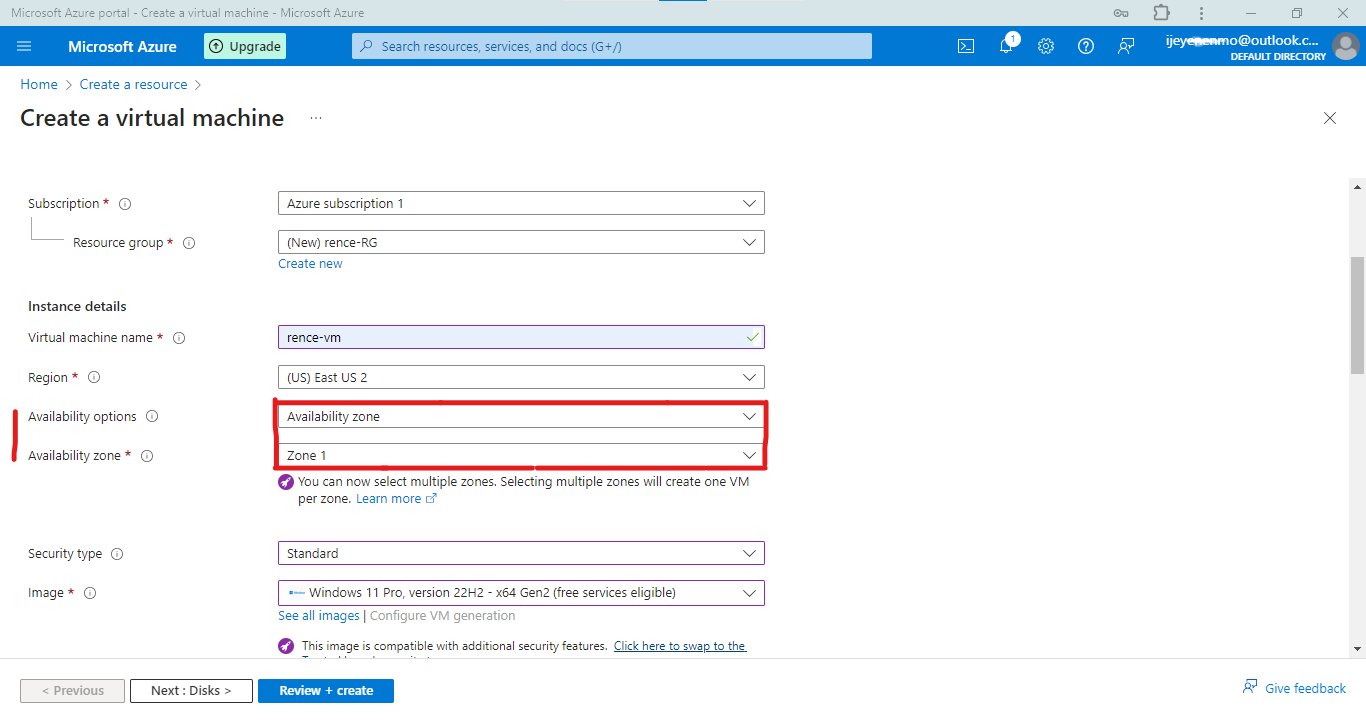The height and width of the screenshot is (728, 1366).
Task: Click Microsoft Azure home logo text
Action: click(122, 47)
